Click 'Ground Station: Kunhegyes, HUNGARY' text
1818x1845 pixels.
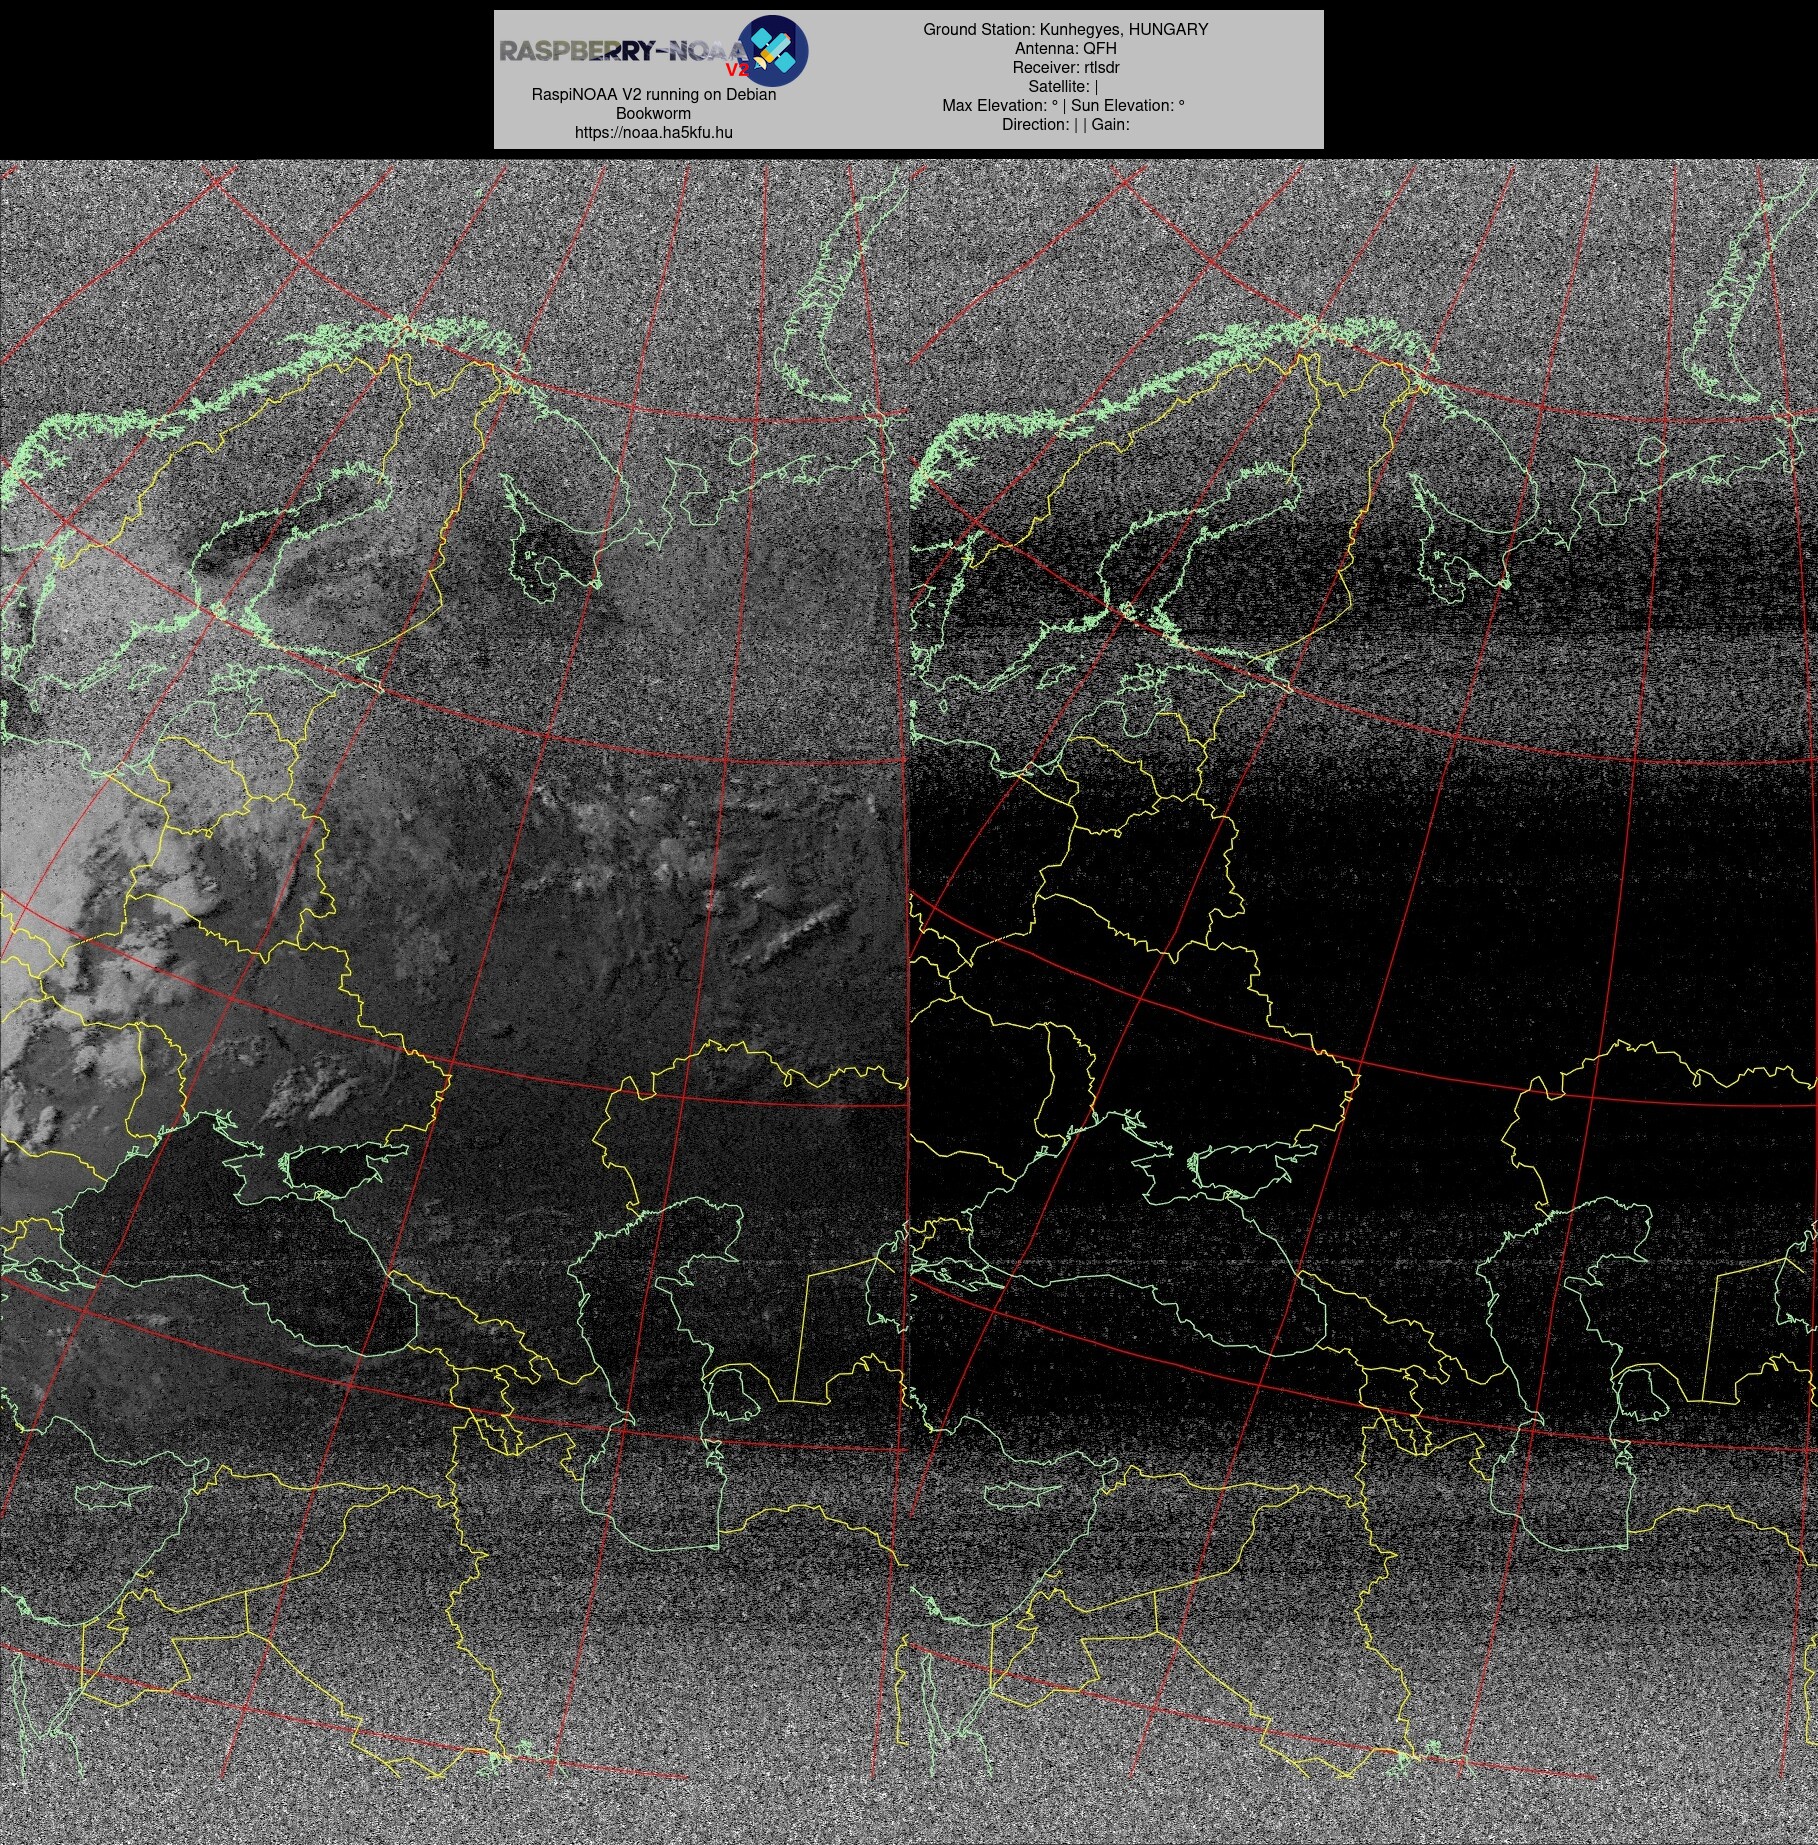(1065, 29)
